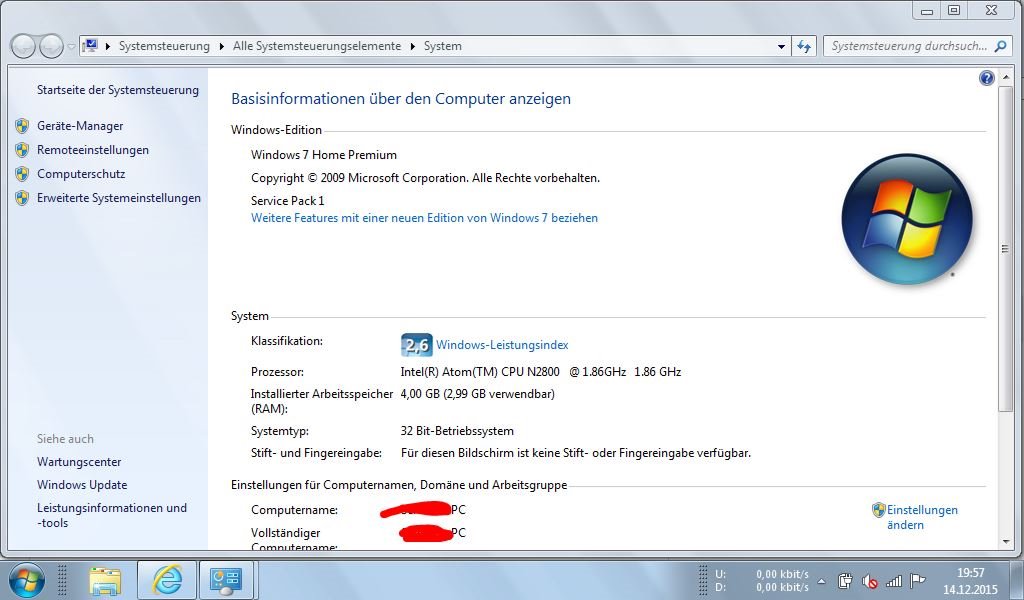Image resolution: width=1024 pixels, height=600 pixels.
Task: Click the muted volume tray icon
Action: [869, 580]
